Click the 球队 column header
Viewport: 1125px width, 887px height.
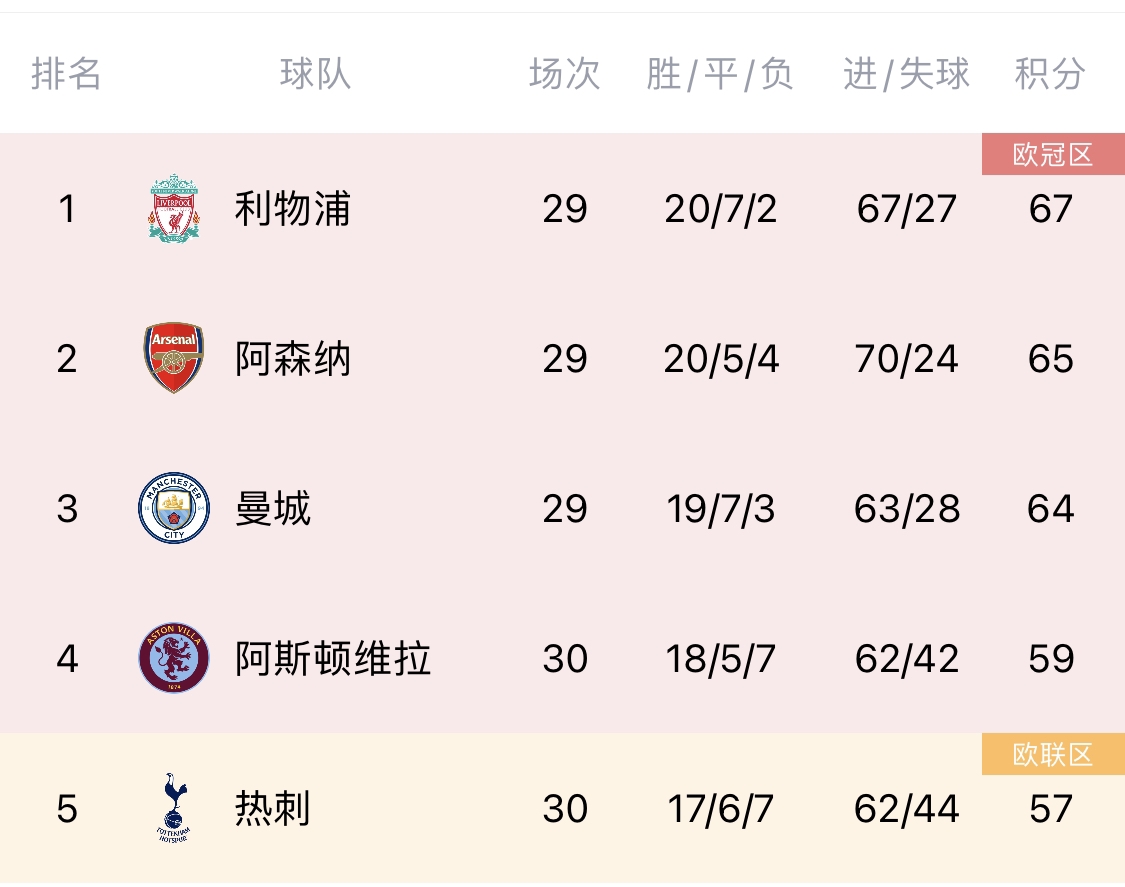coord(315,74)
